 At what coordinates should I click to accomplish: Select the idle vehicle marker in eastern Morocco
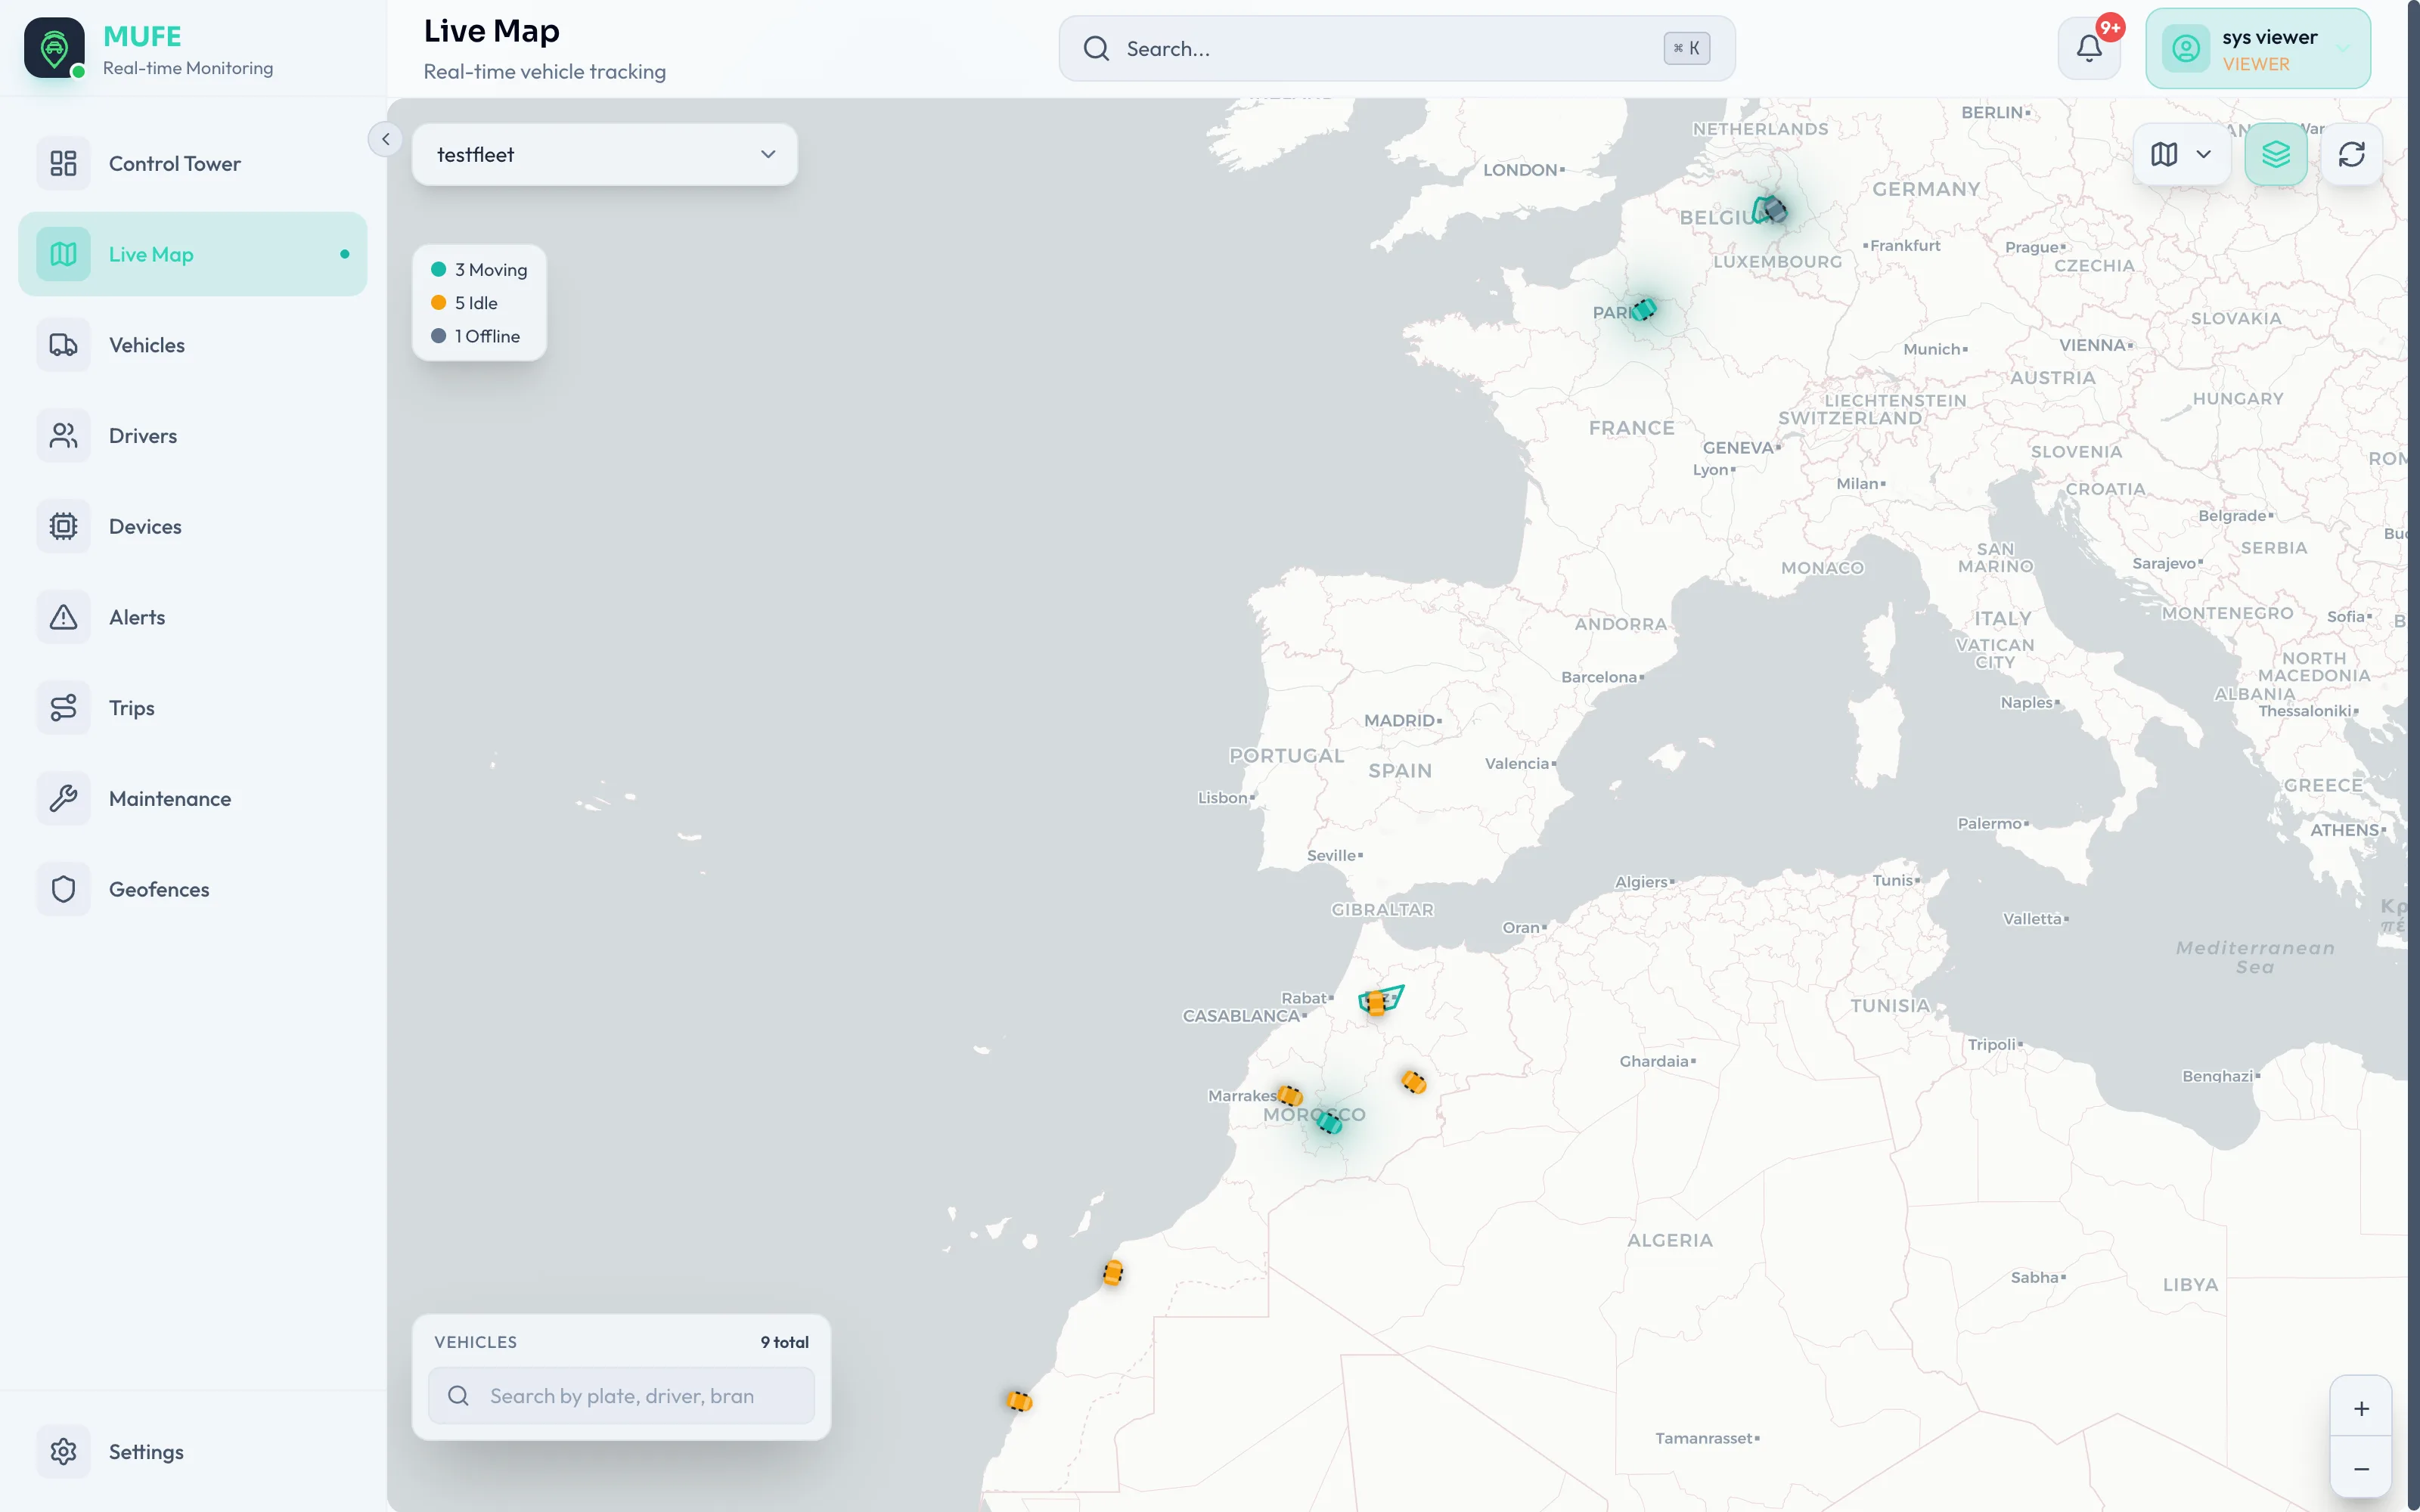(x=1413, y=1081)
